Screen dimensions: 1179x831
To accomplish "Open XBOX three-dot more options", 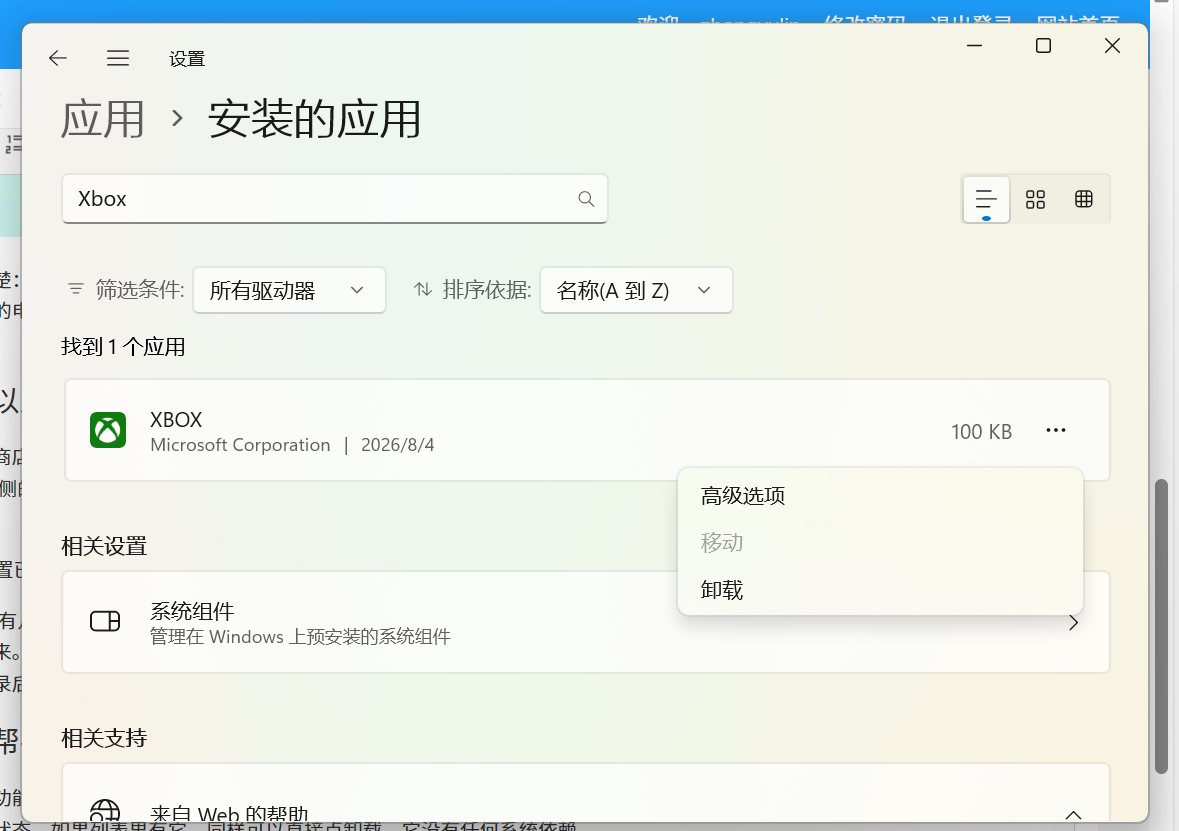I will [x=1056, y=430].
